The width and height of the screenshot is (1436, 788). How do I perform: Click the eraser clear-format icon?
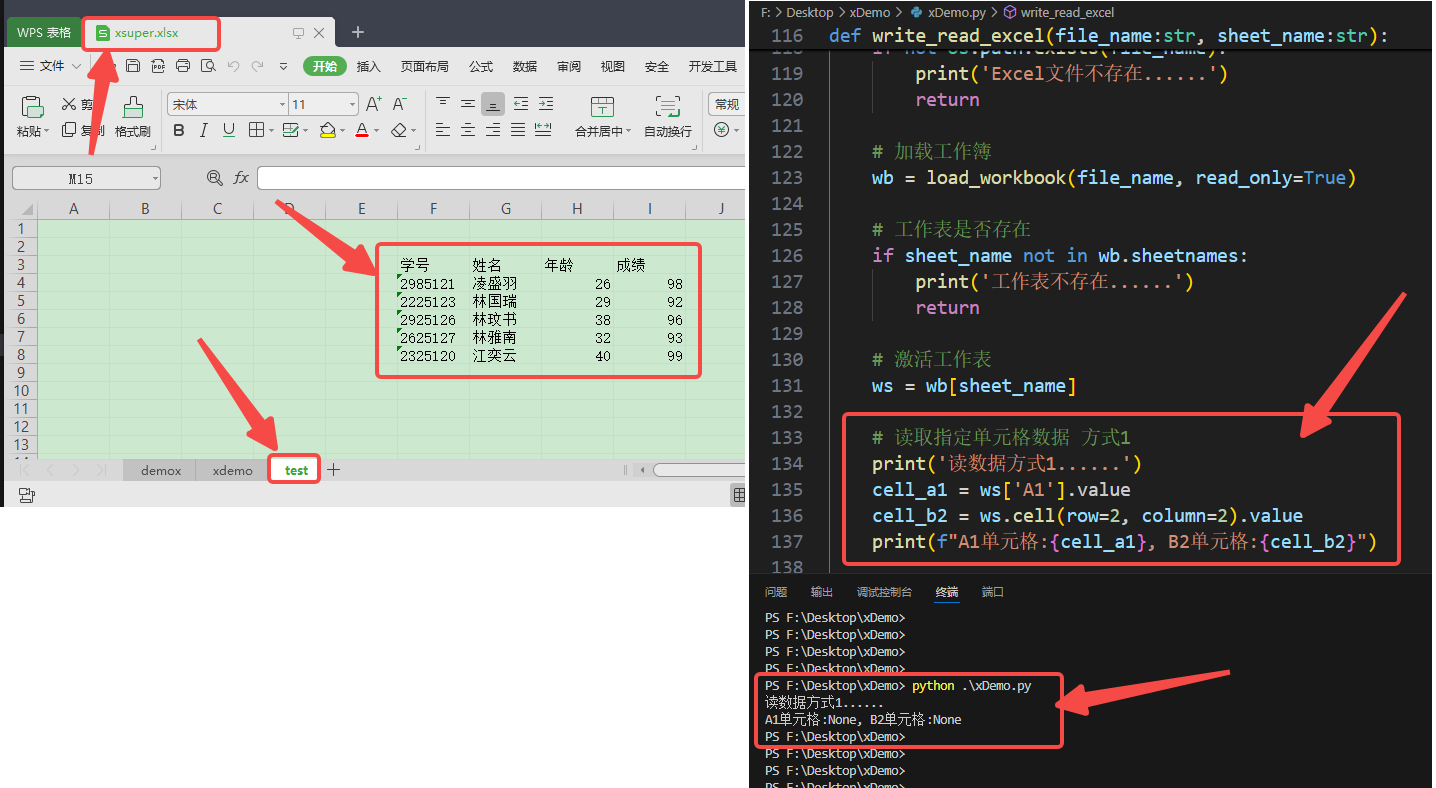(x=399, y=130)
